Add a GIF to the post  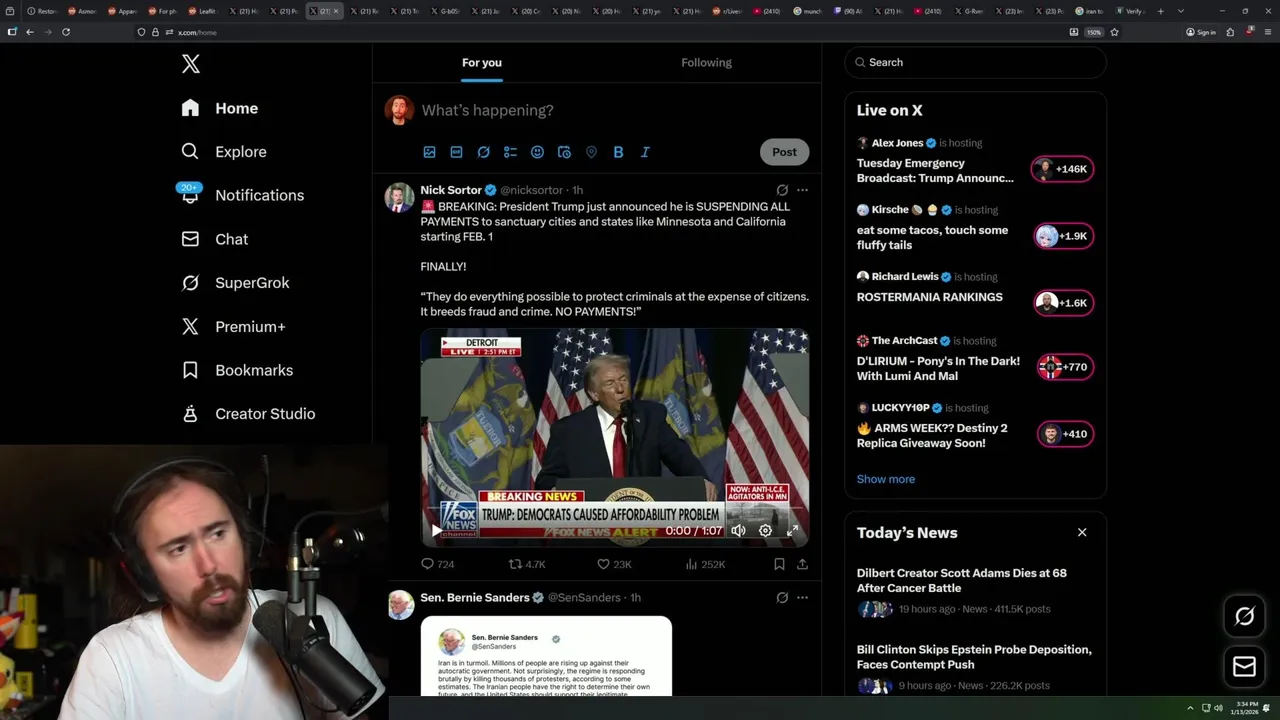point(456,152)
